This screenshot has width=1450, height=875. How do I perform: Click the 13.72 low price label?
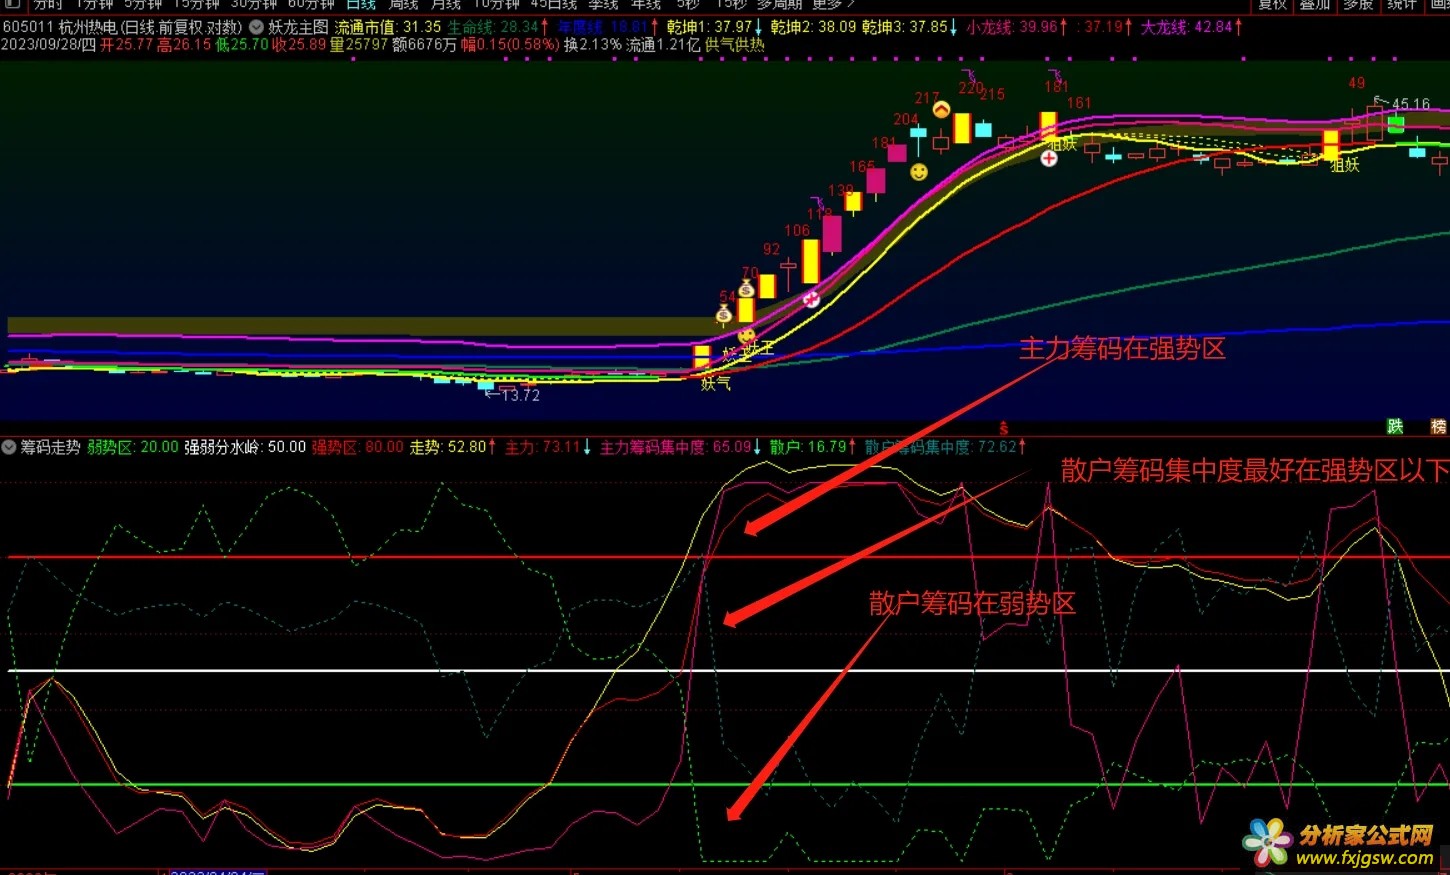tap(520, 395)
